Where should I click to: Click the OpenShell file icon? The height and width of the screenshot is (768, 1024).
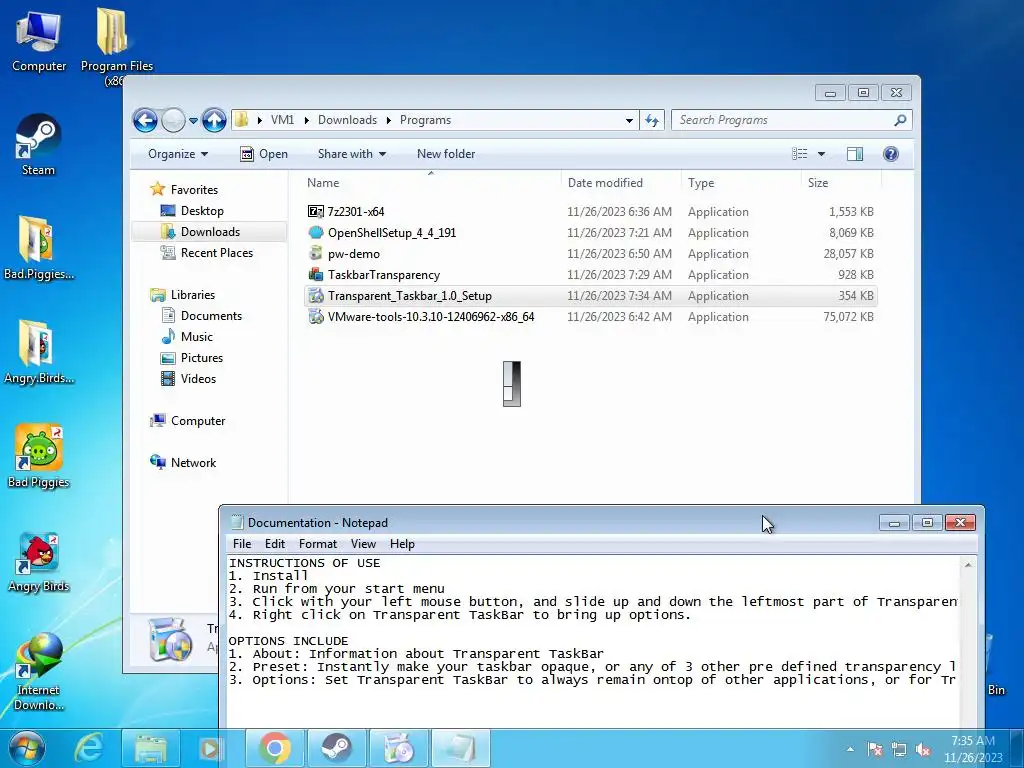[315, 232]
